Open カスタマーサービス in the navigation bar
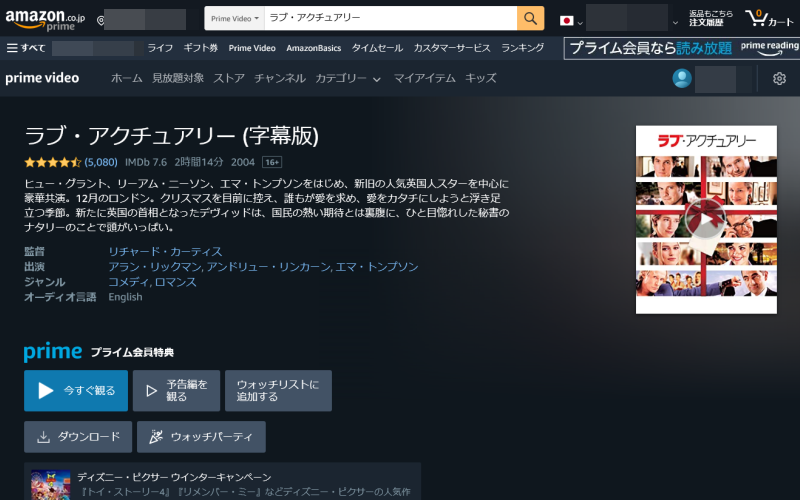The width and height of the screenshot is (800, 500). (x=452, y=48)
